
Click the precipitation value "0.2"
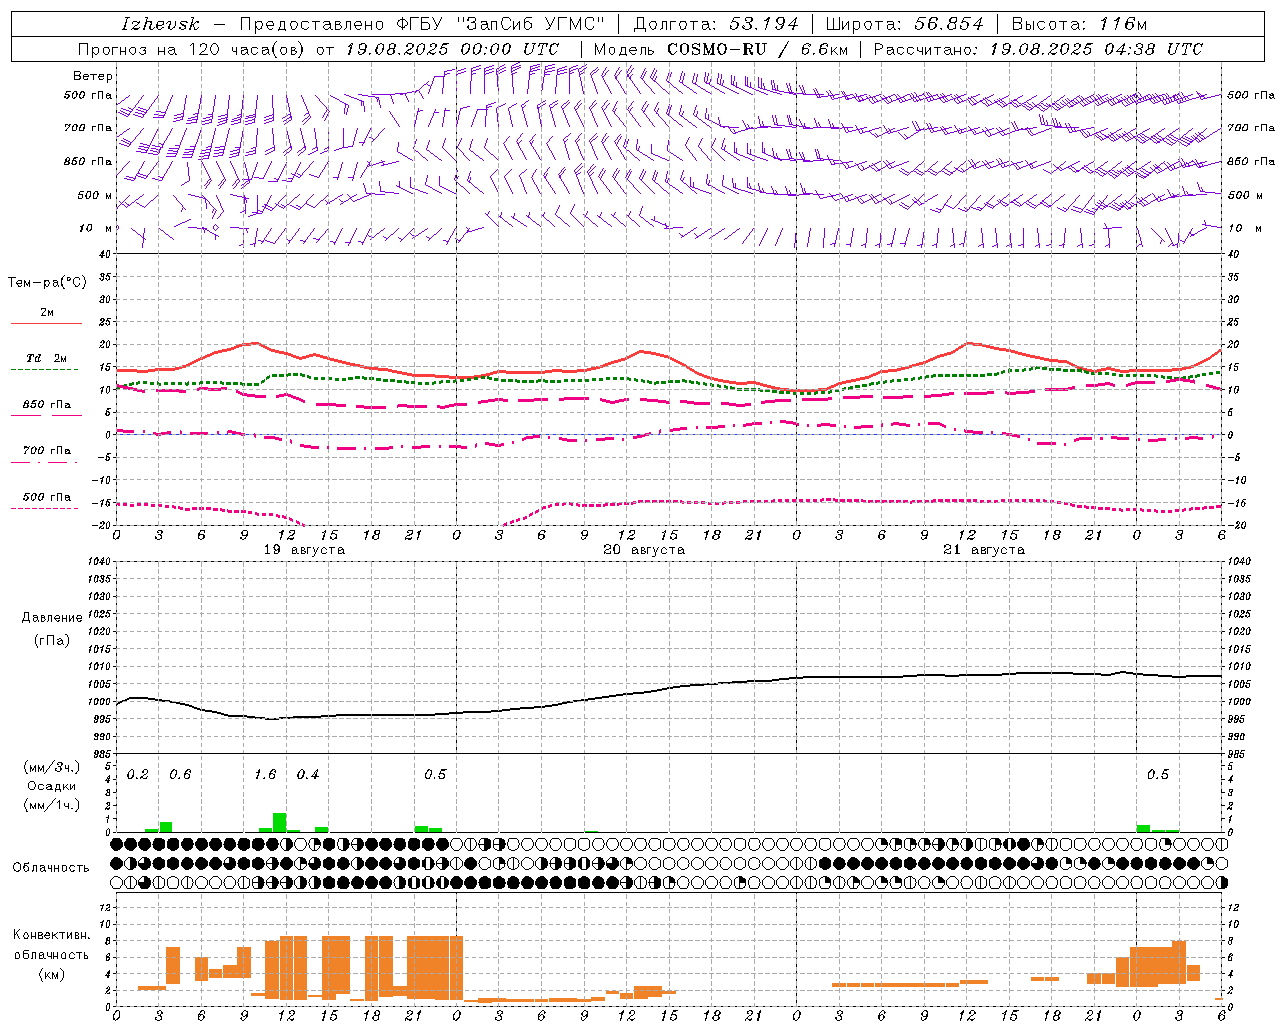pos(138,774)
